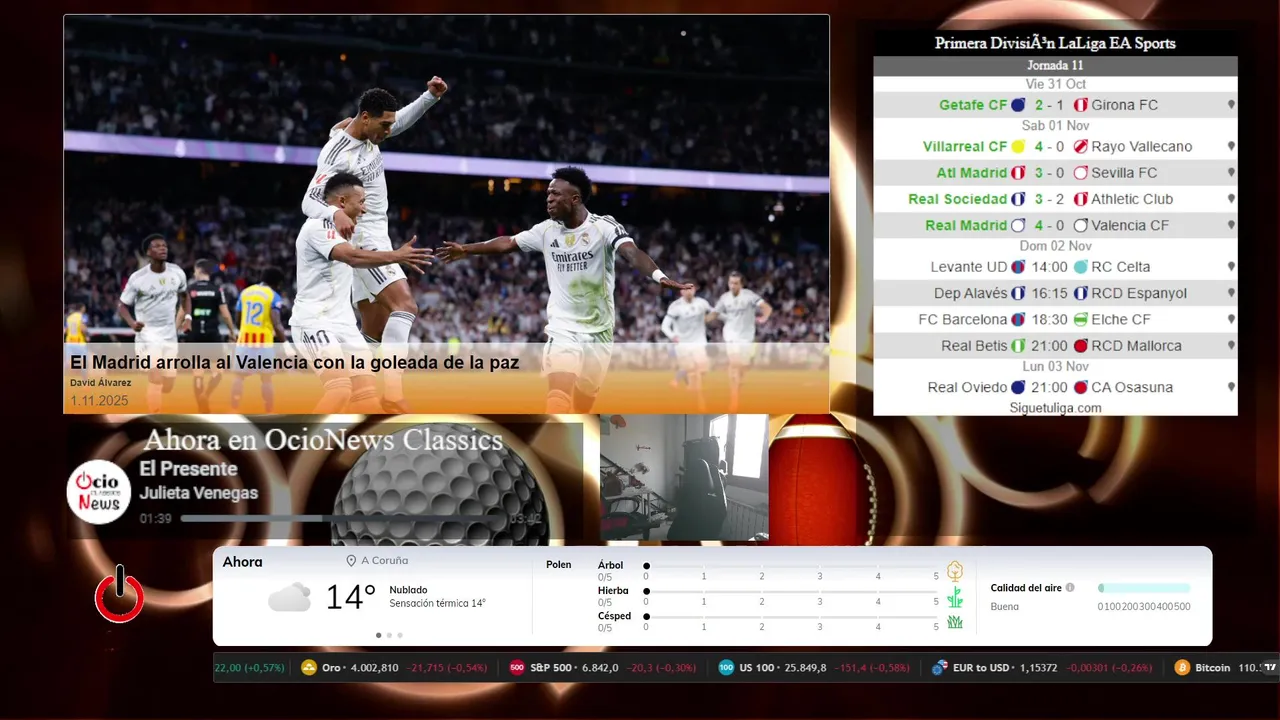The image size is (1280, 720).
Task: Select the first weather carousel dot
Action: pyautogui.click(x=378, y=635)
